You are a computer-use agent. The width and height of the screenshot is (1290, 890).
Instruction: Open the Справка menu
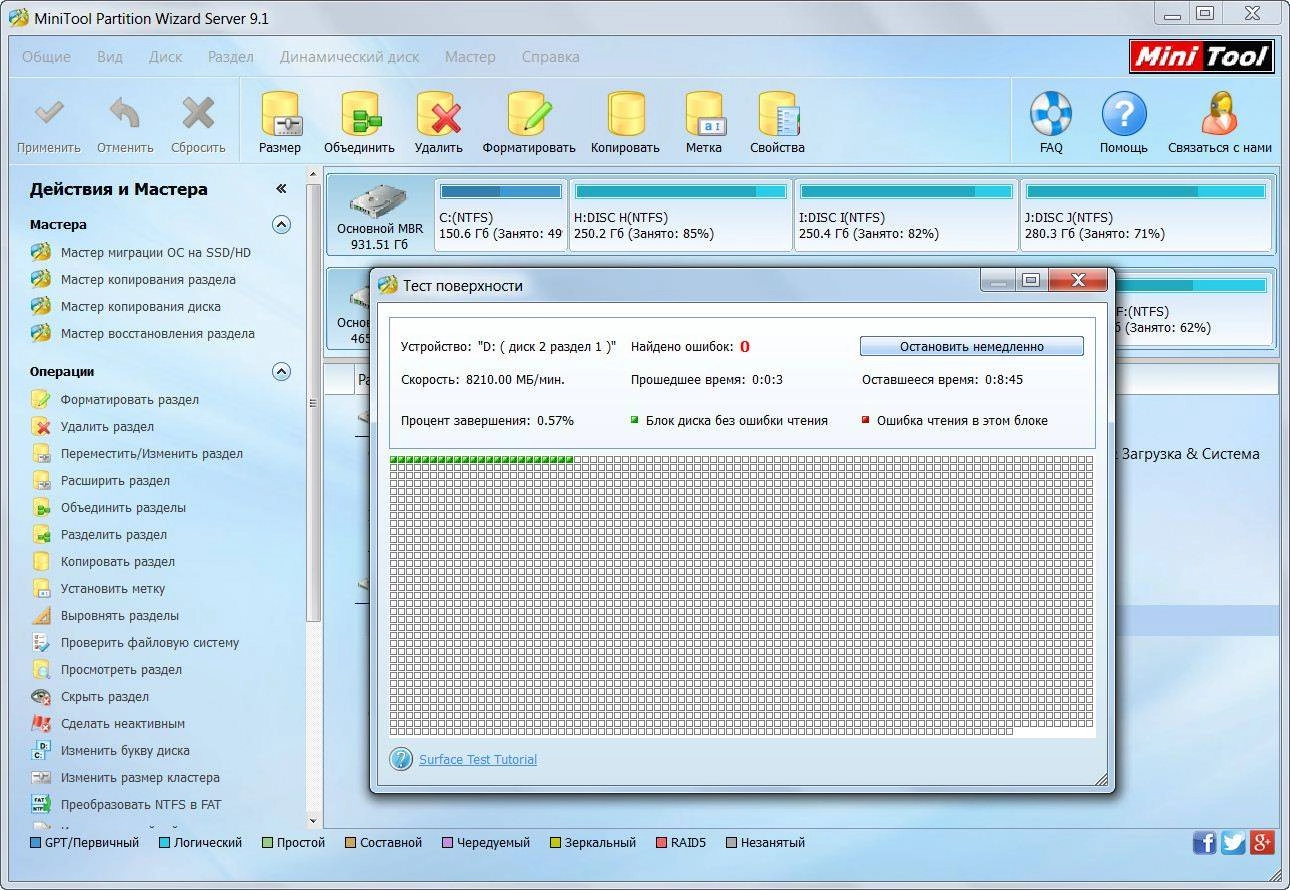pyautogui.click(x=551, y=57)
